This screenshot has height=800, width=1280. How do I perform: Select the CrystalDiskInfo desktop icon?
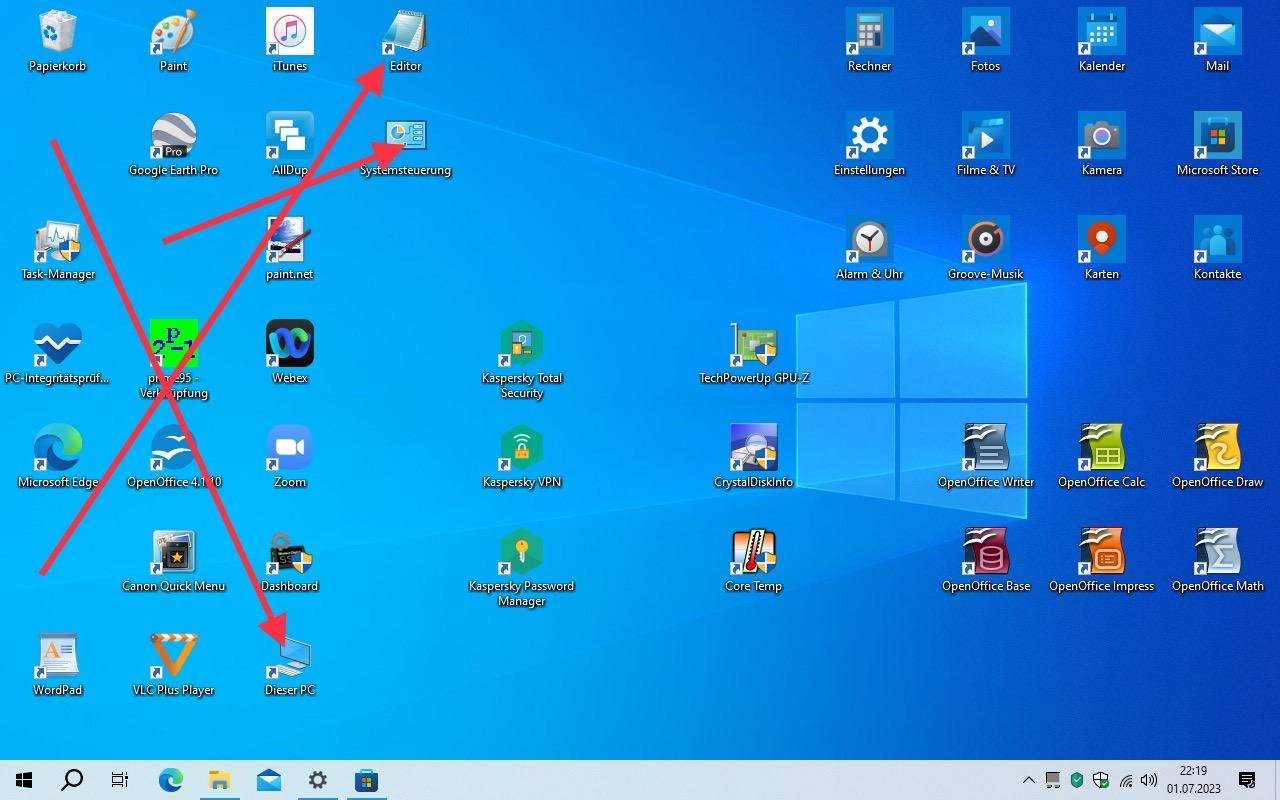(753, 449)
